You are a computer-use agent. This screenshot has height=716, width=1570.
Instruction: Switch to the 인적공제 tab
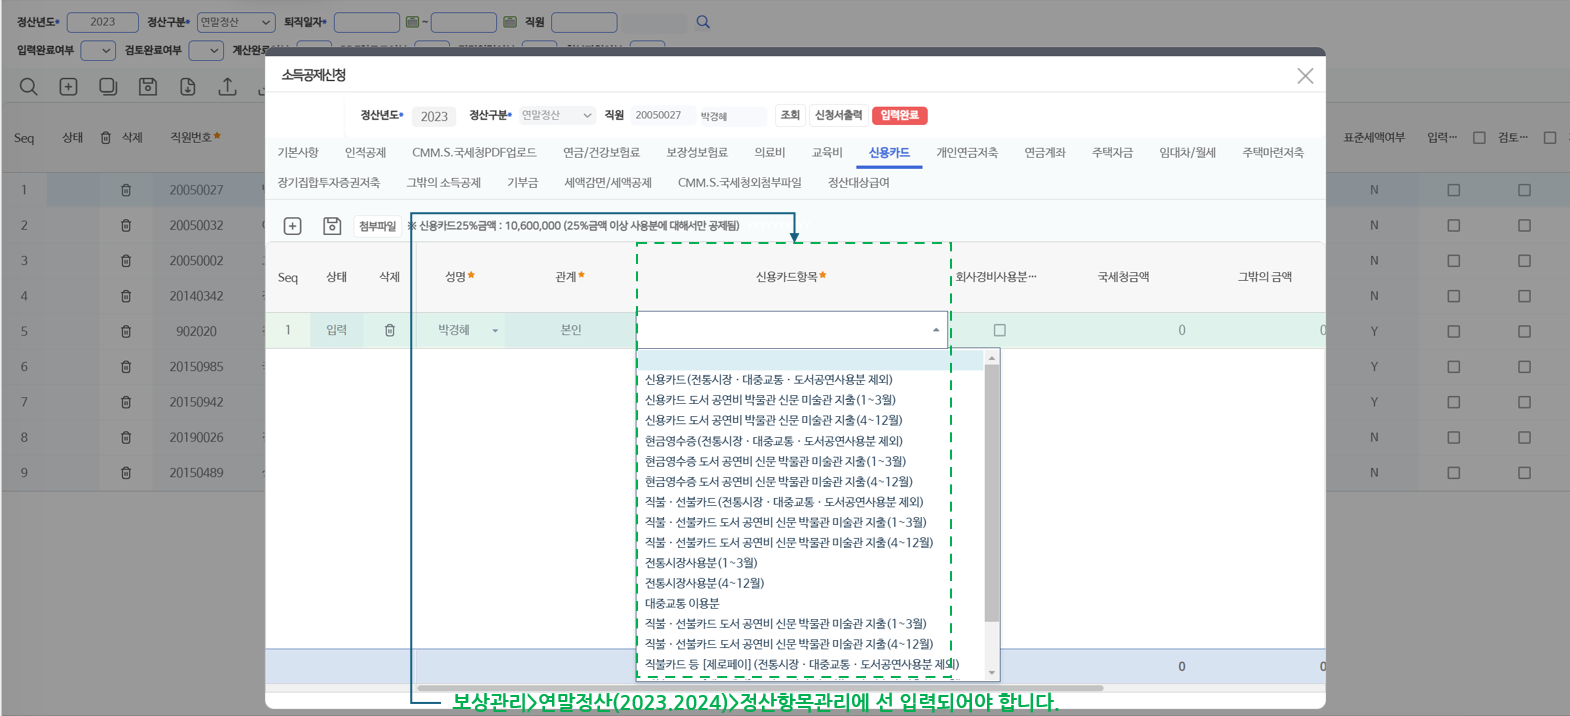[365, 152]
